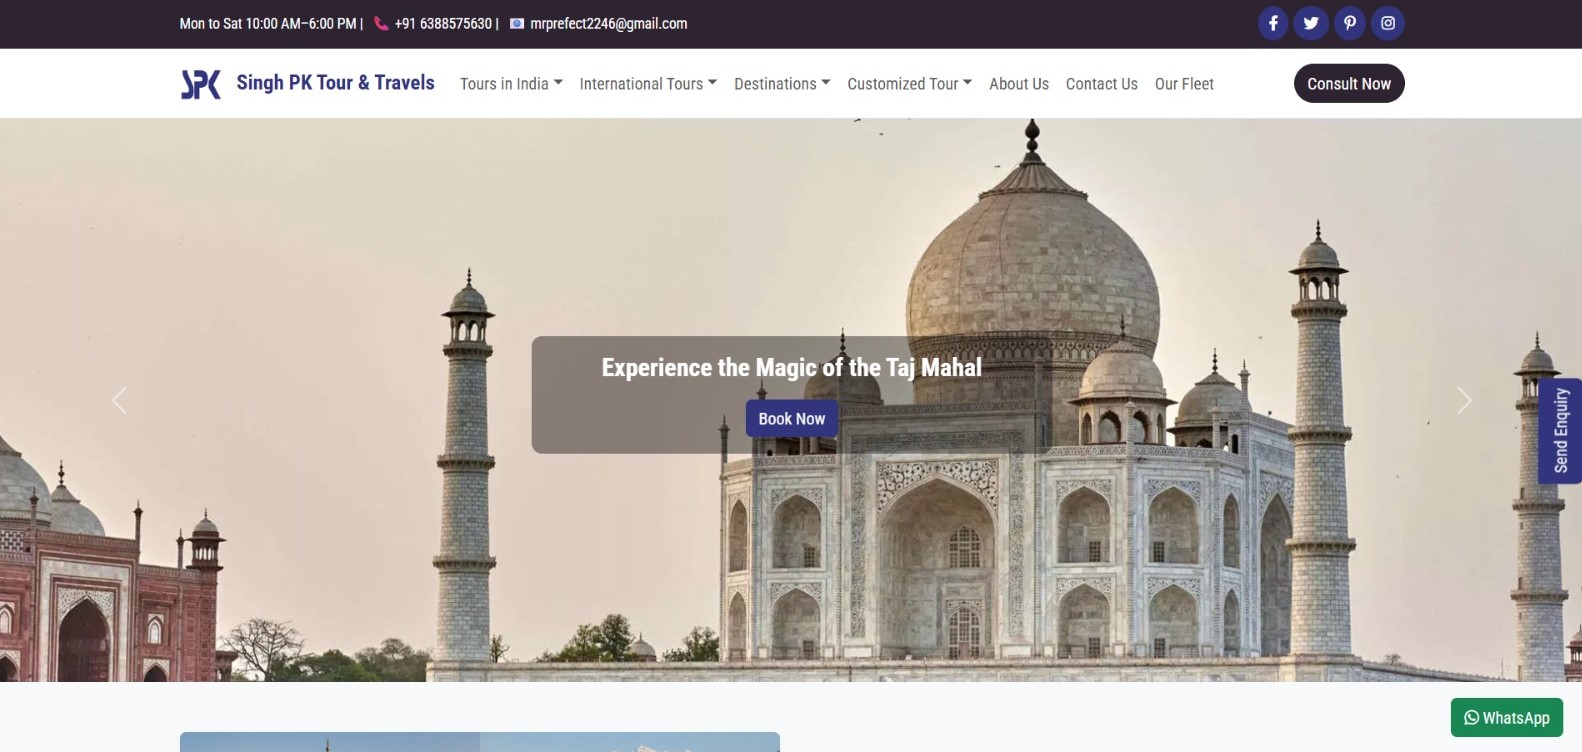Expand the Destinations dropdown menu
1582x752 pixels.
[x=782, y=84]
